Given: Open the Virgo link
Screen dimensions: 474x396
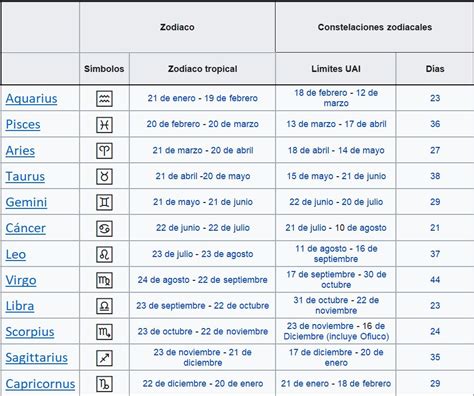Looking at the screenshot, I should click(21, 280).
